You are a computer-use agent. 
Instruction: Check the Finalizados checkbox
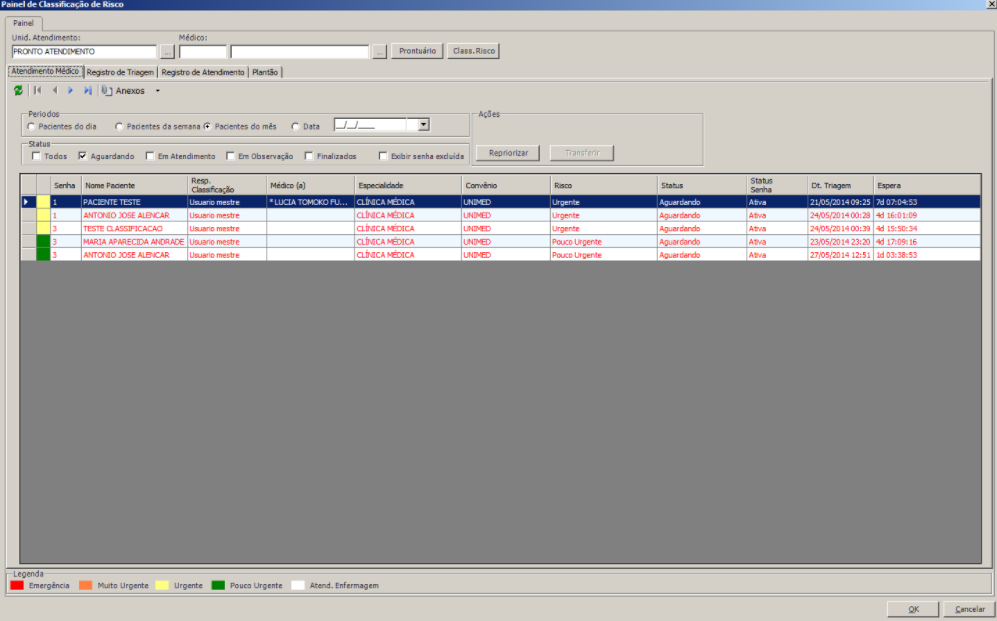(309, 156)
